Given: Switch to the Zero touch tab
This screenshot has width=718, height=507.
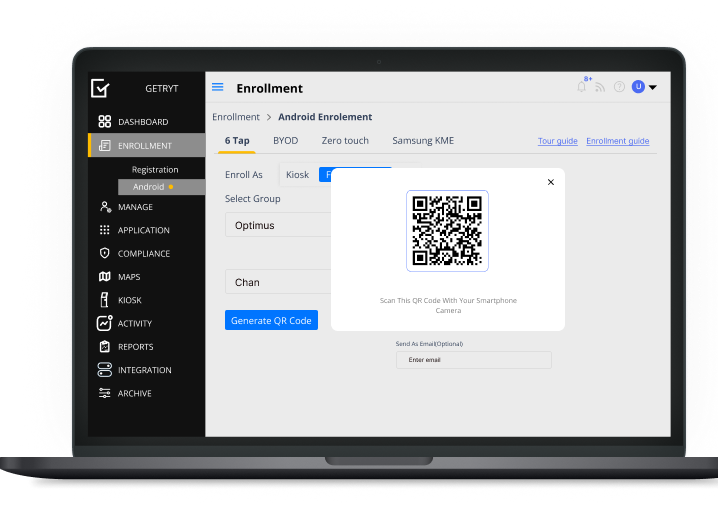Looking at the screenshot, I should click(x=345, y=141).
